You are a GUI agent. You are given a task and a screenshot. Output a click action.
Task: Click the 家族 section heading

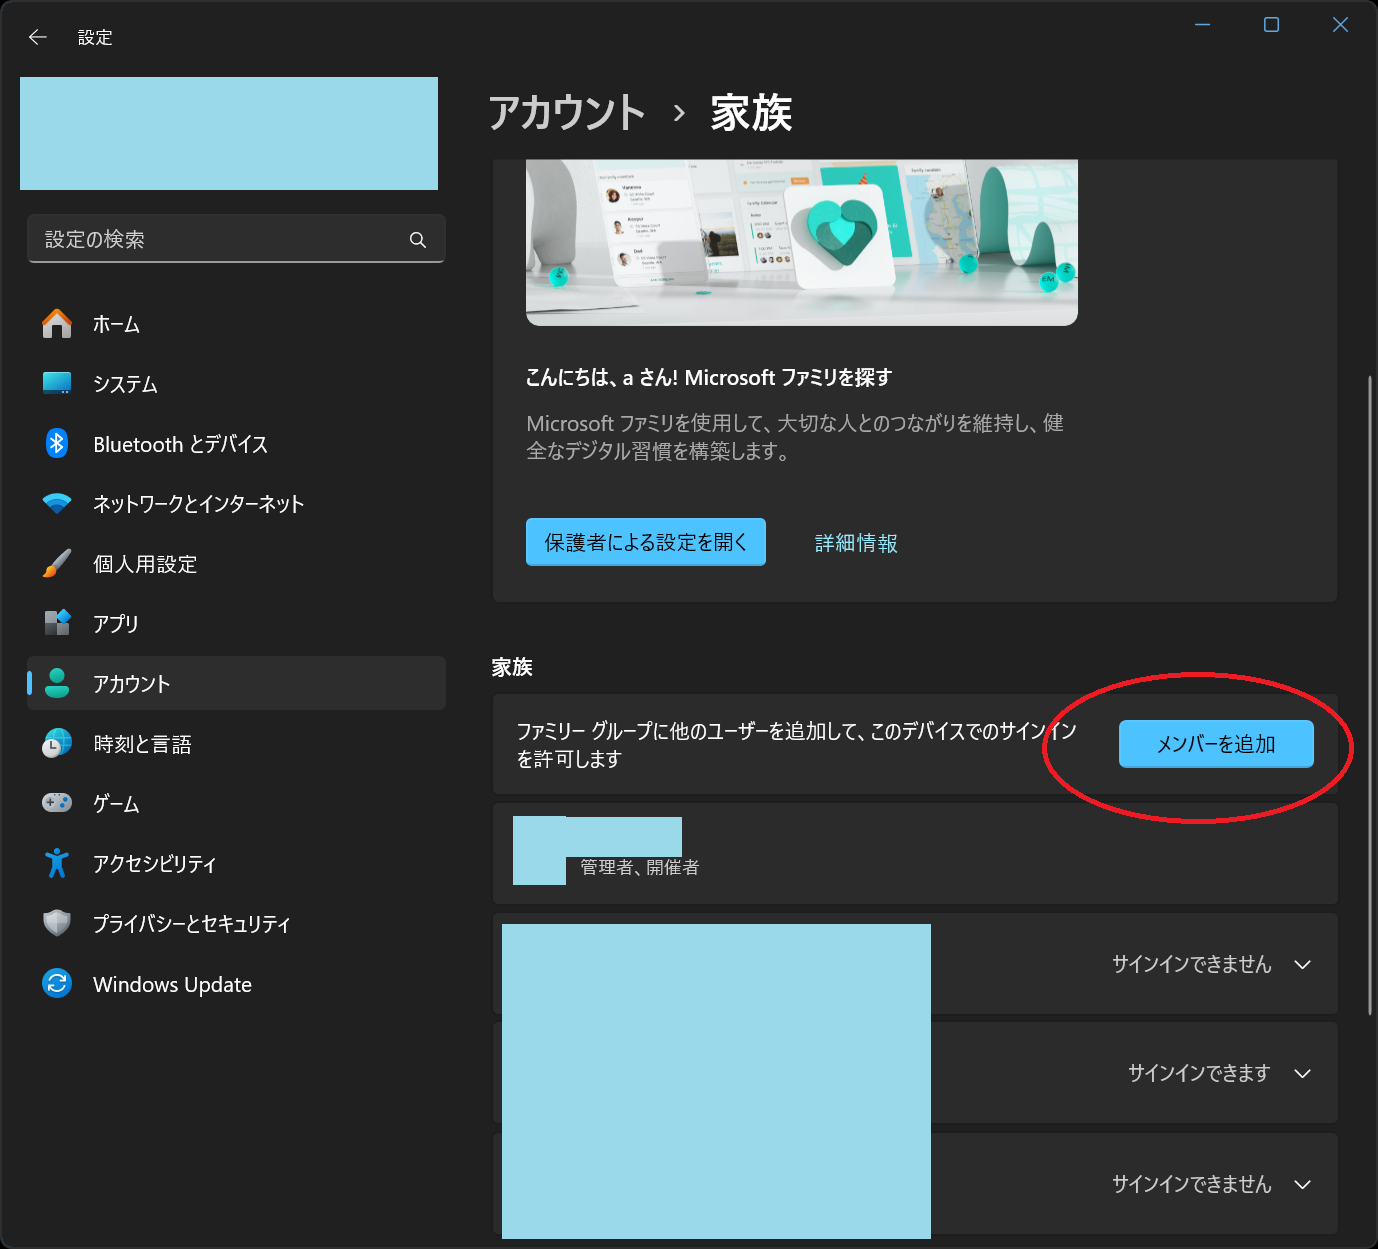(512, 667)
